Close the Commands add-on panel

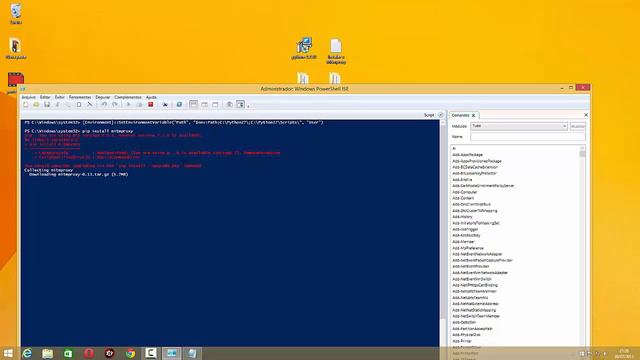click(586, 115)
